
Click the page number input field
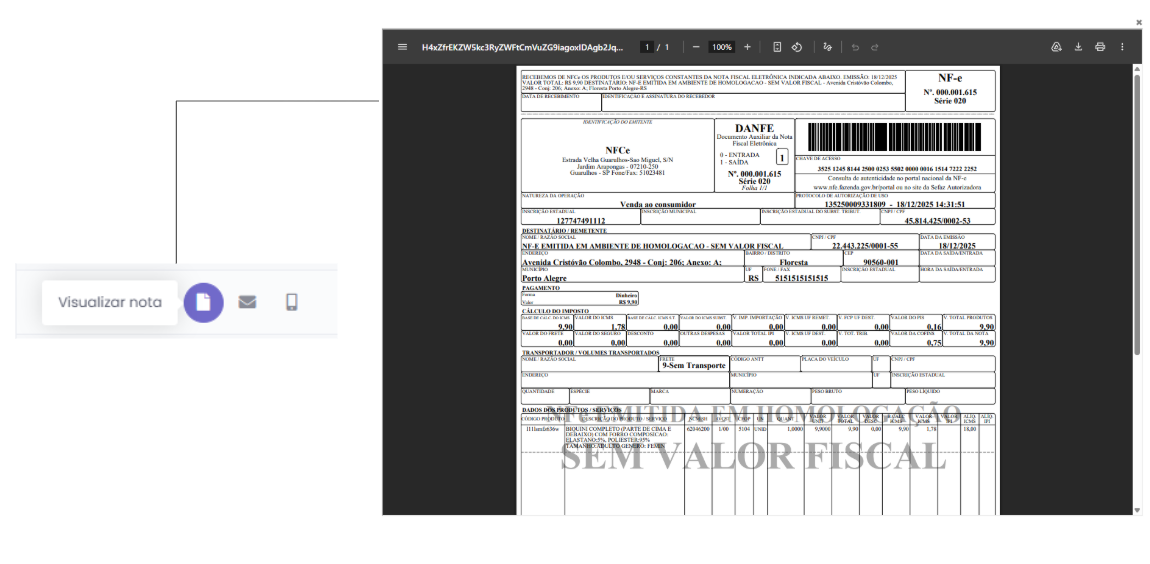click(647, 47)
